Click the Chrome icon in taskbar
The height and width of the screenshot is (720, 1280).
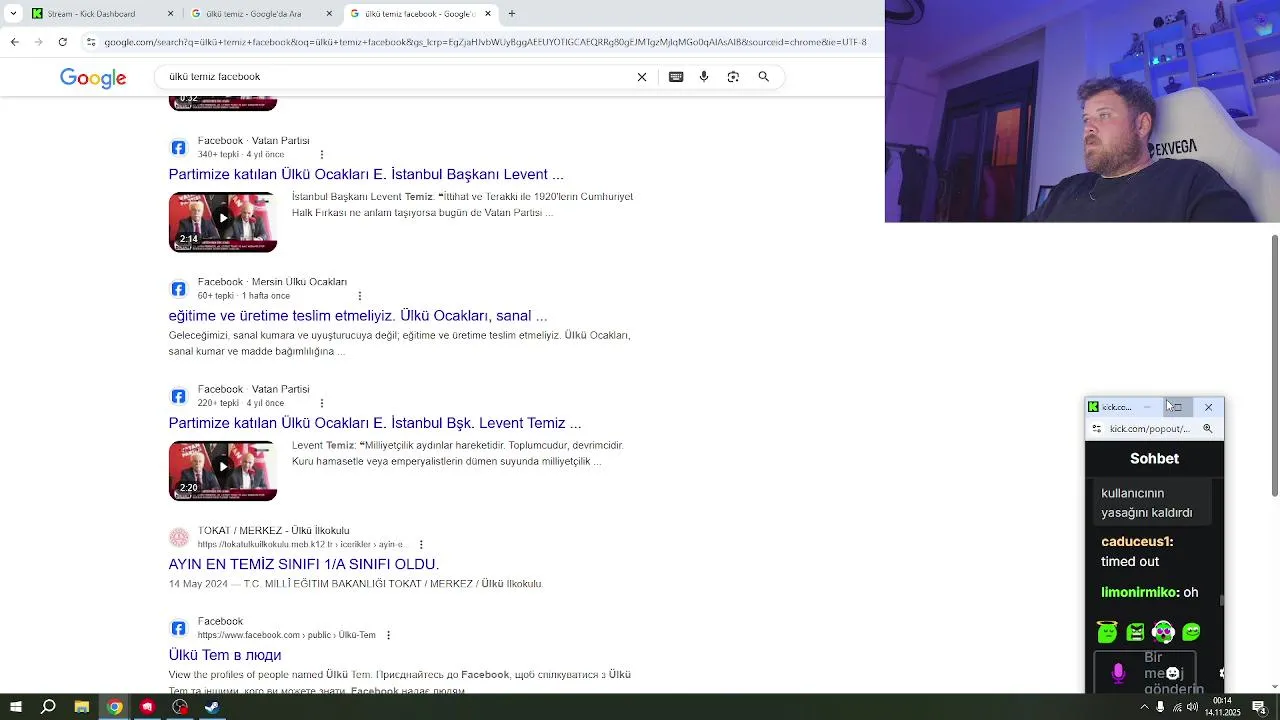(x=115, y=707)
